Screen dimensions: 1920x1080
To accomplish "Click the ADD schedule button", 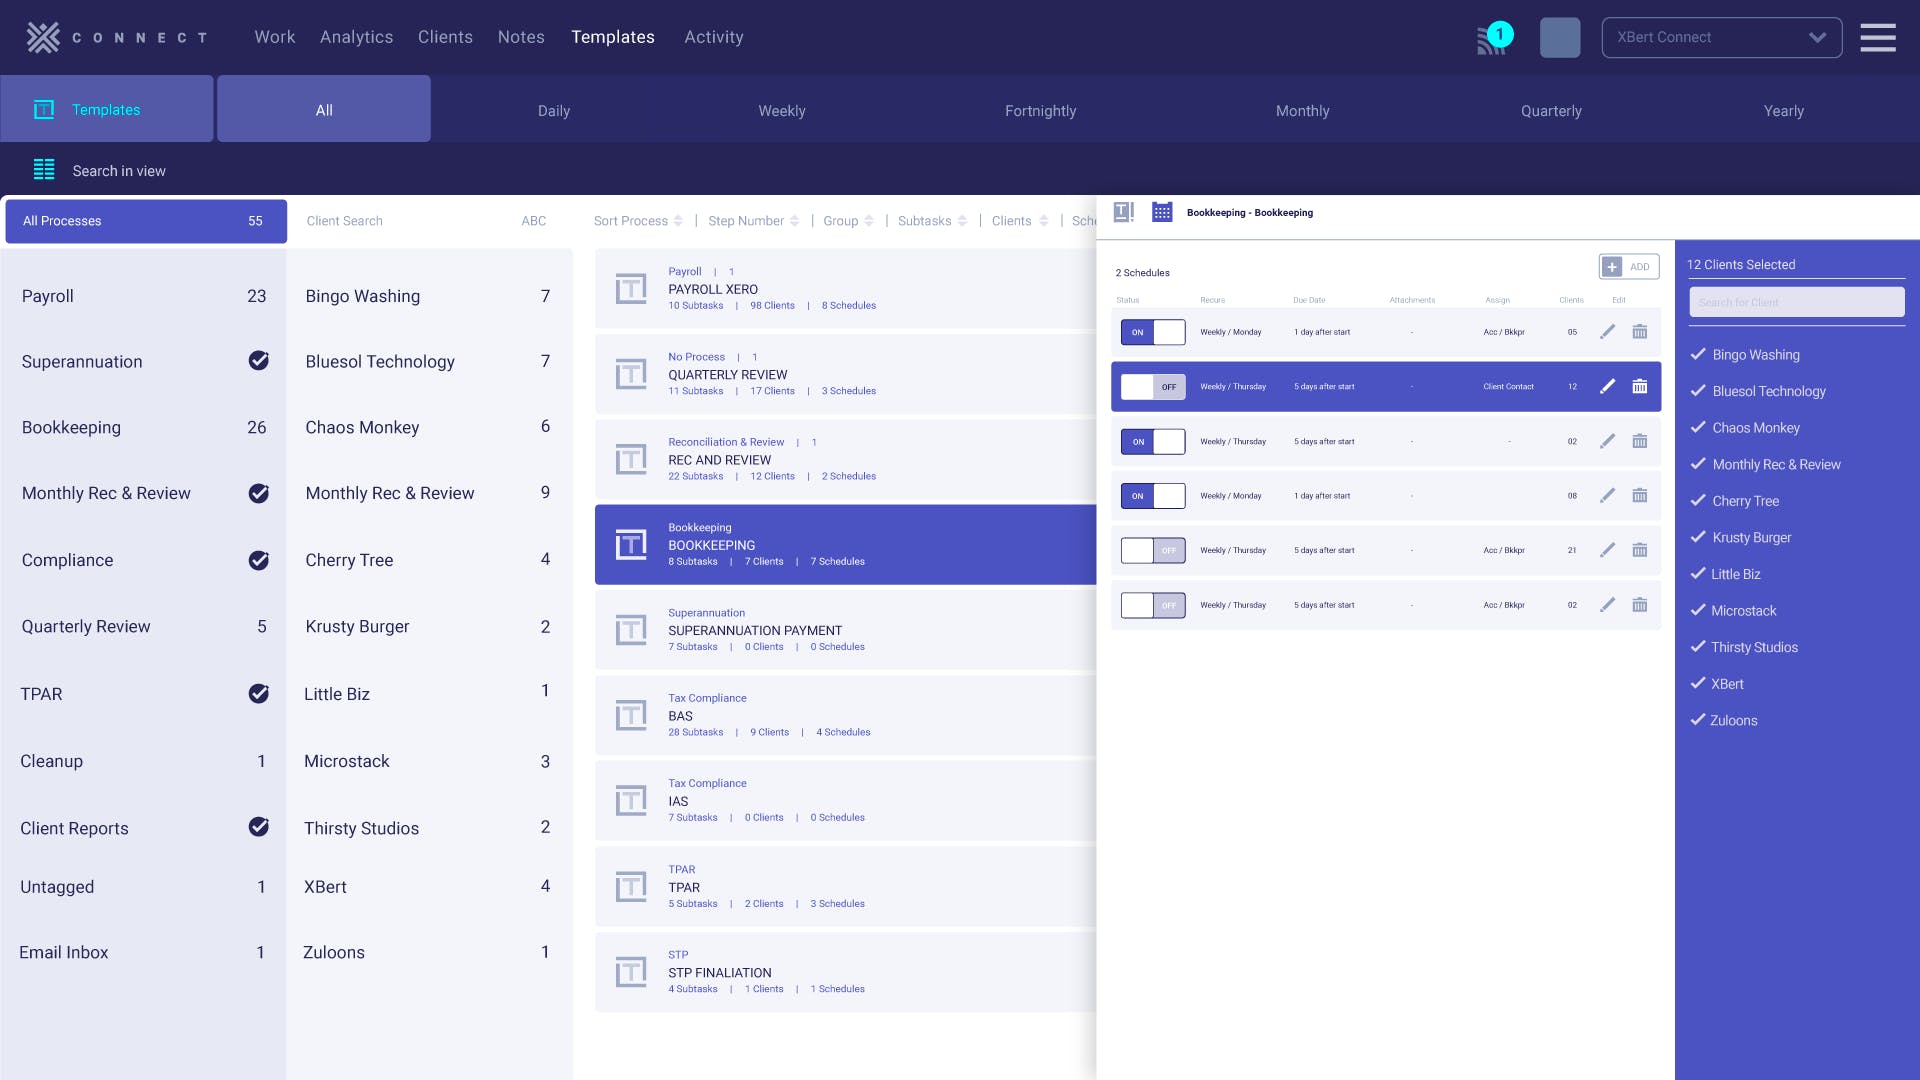I will point(1628,267).
